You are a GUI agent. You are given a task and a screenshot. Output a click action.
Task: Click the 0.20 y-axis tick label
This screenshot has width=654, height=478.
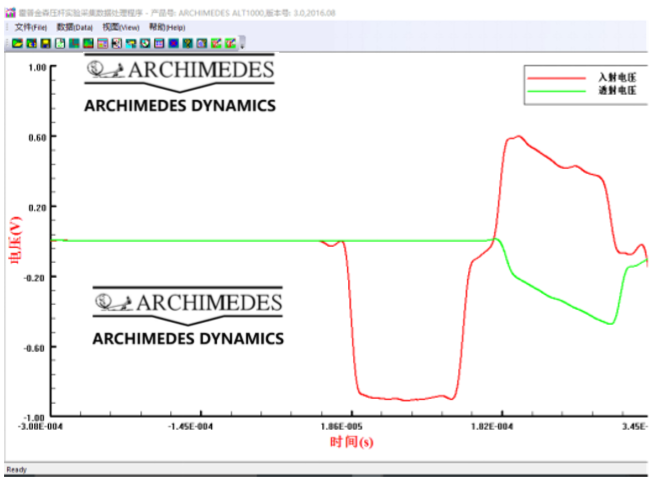[37, 208]
